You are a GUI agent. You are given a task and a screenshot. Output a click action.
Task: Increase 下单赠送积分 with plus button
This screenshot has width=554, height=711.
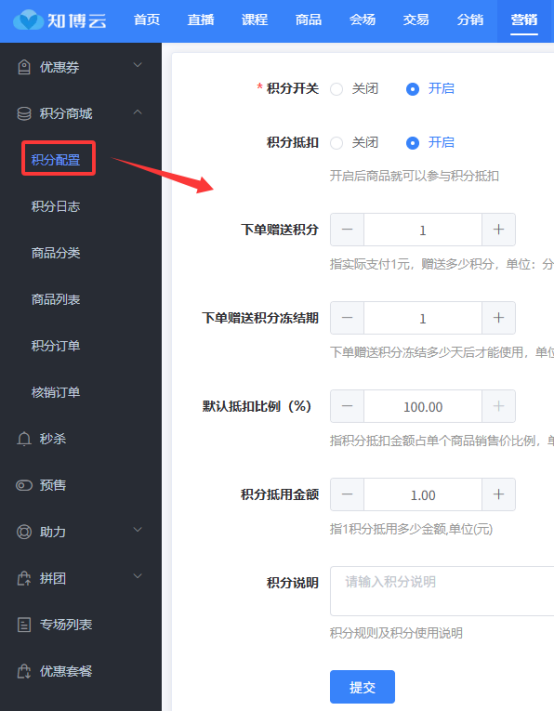(498, 230)
